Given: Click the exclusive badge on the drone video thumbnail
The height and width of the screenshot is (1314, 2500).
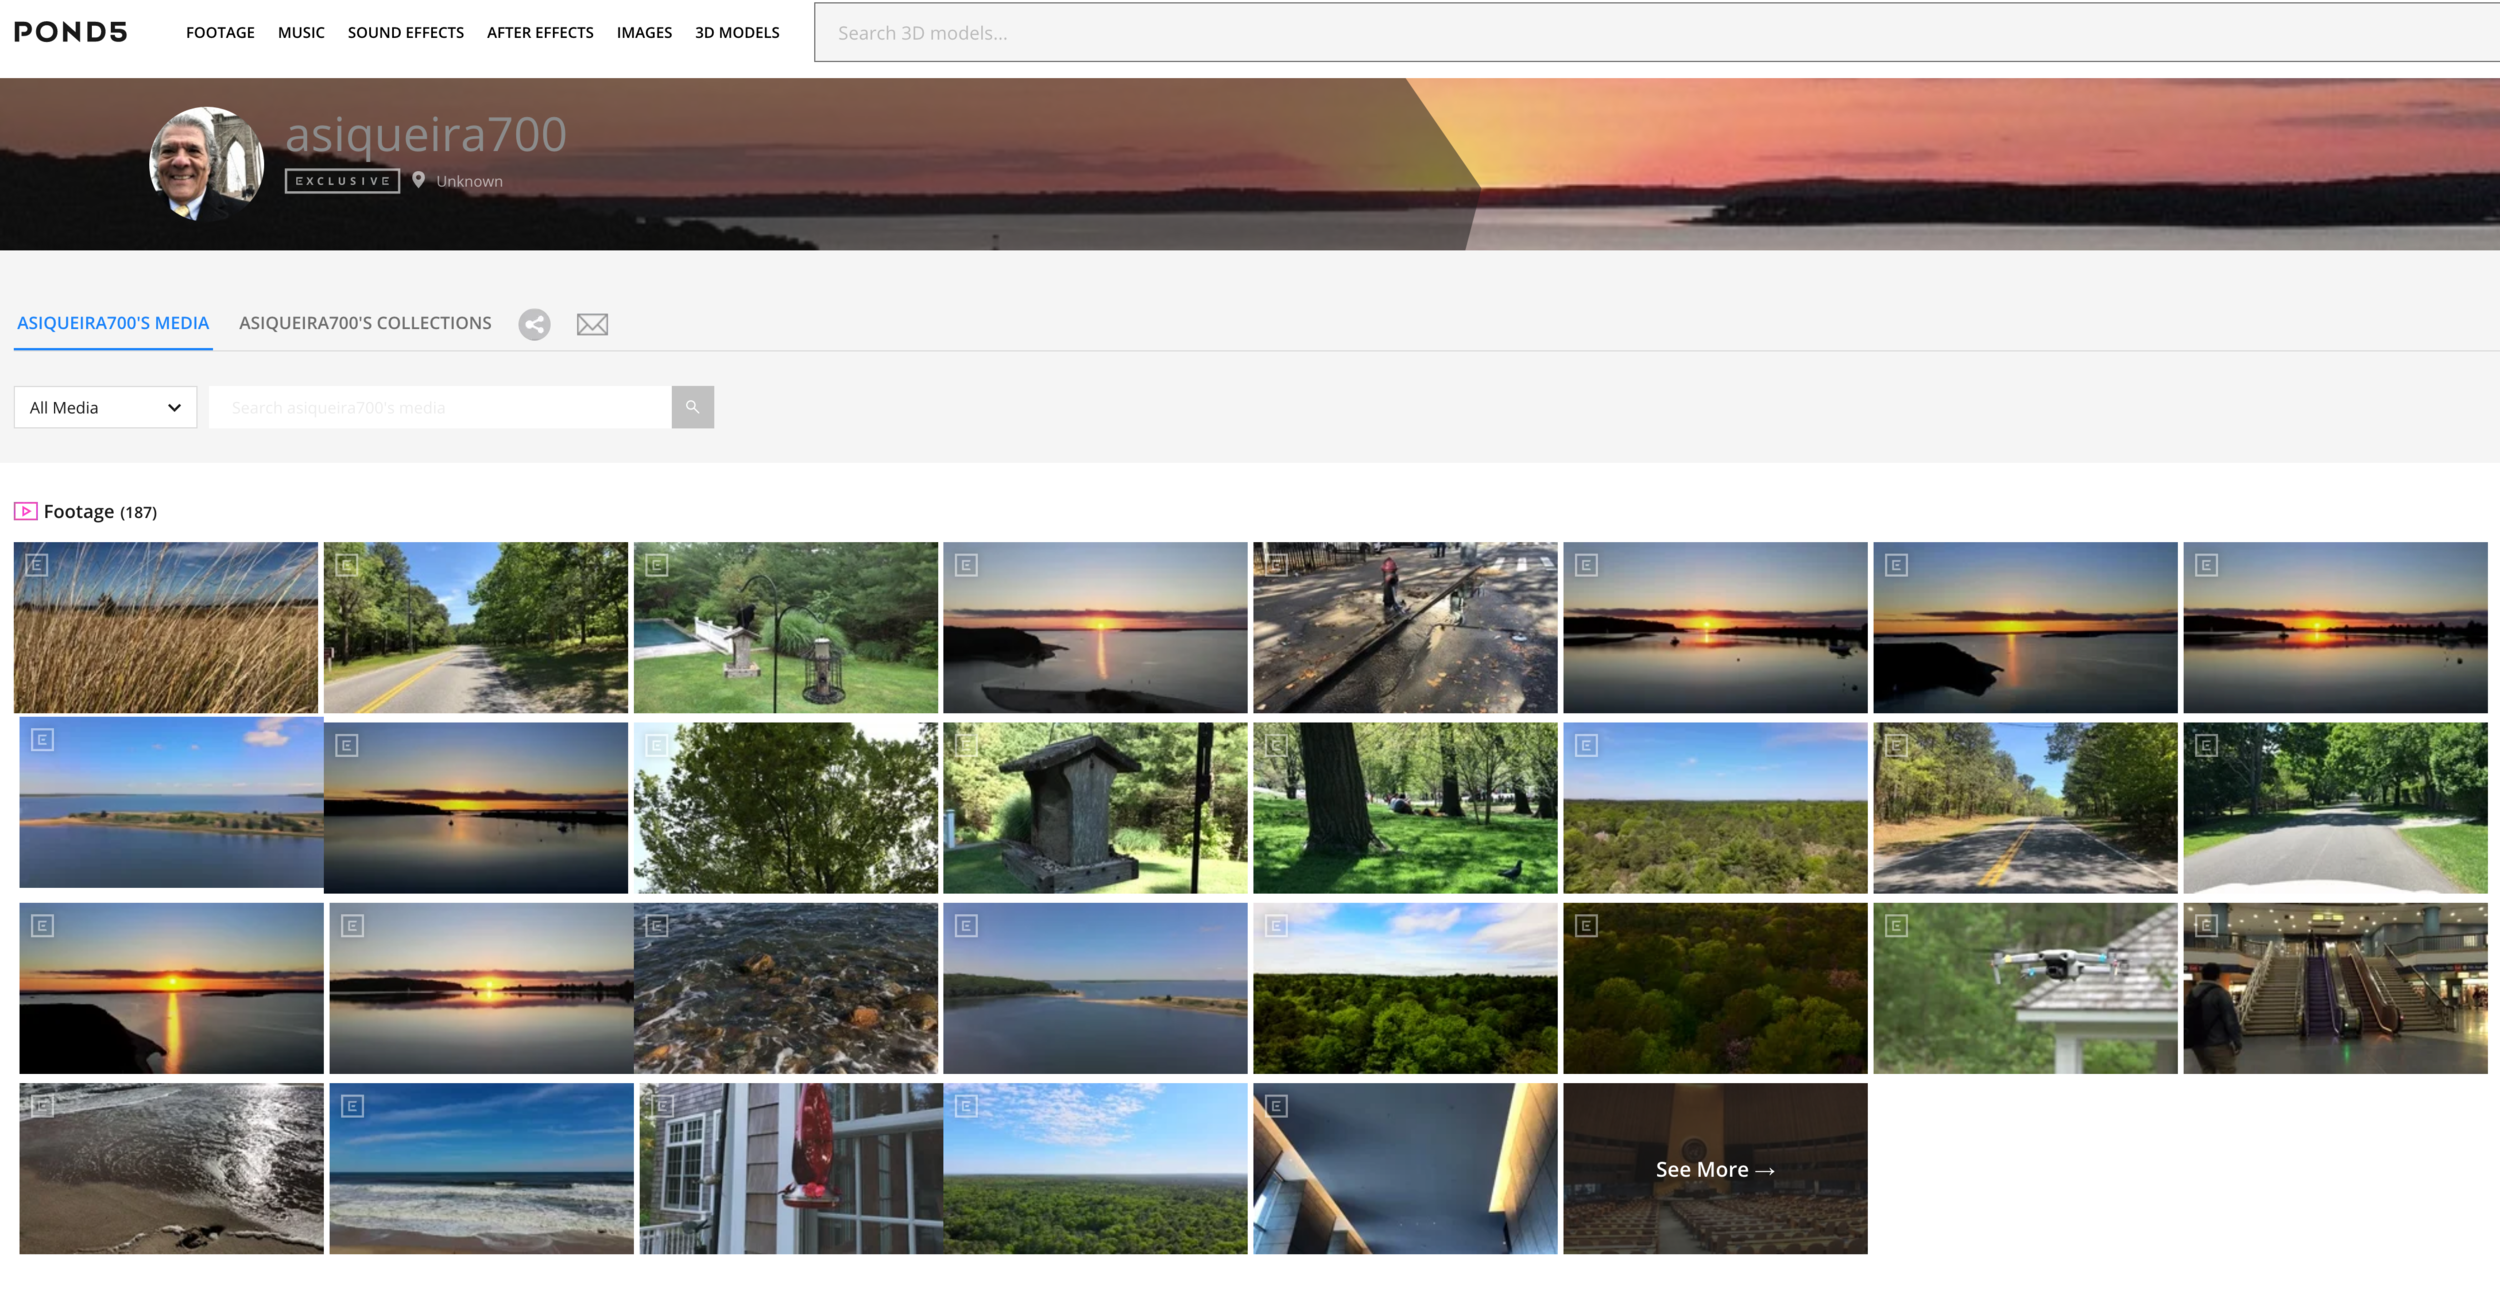Looking at the screenshot, I should [1896, 926].
